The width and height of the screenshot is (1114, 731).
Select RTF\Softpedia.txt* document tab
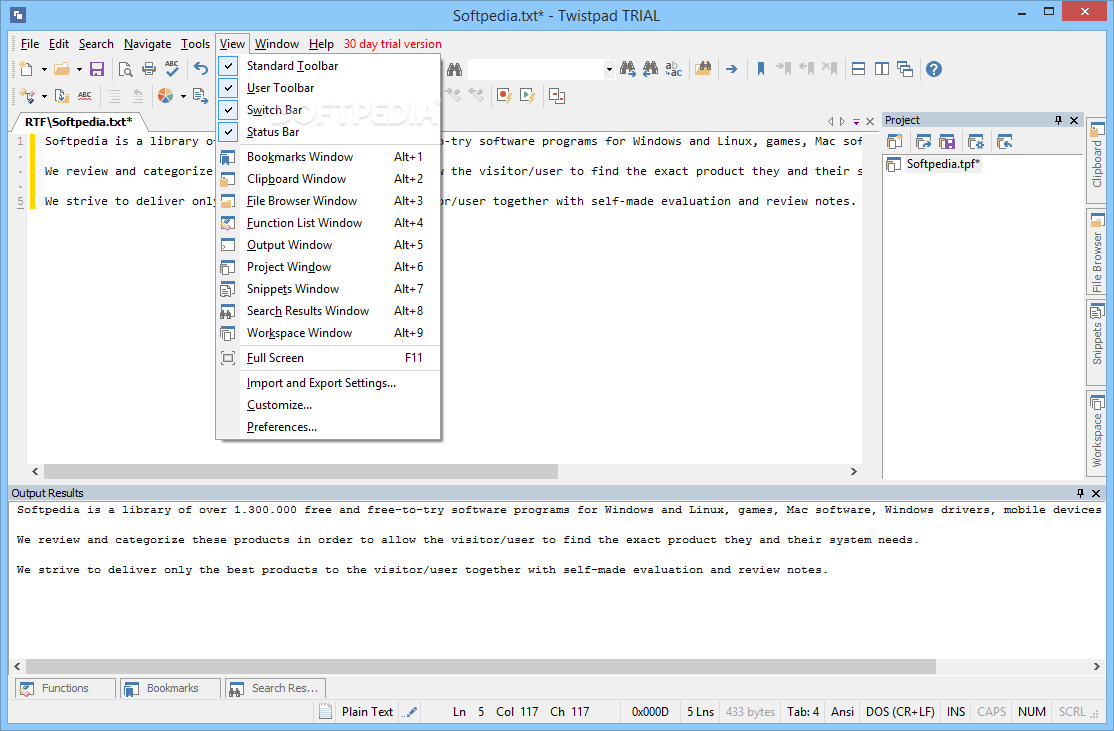[x=78, y=121]
